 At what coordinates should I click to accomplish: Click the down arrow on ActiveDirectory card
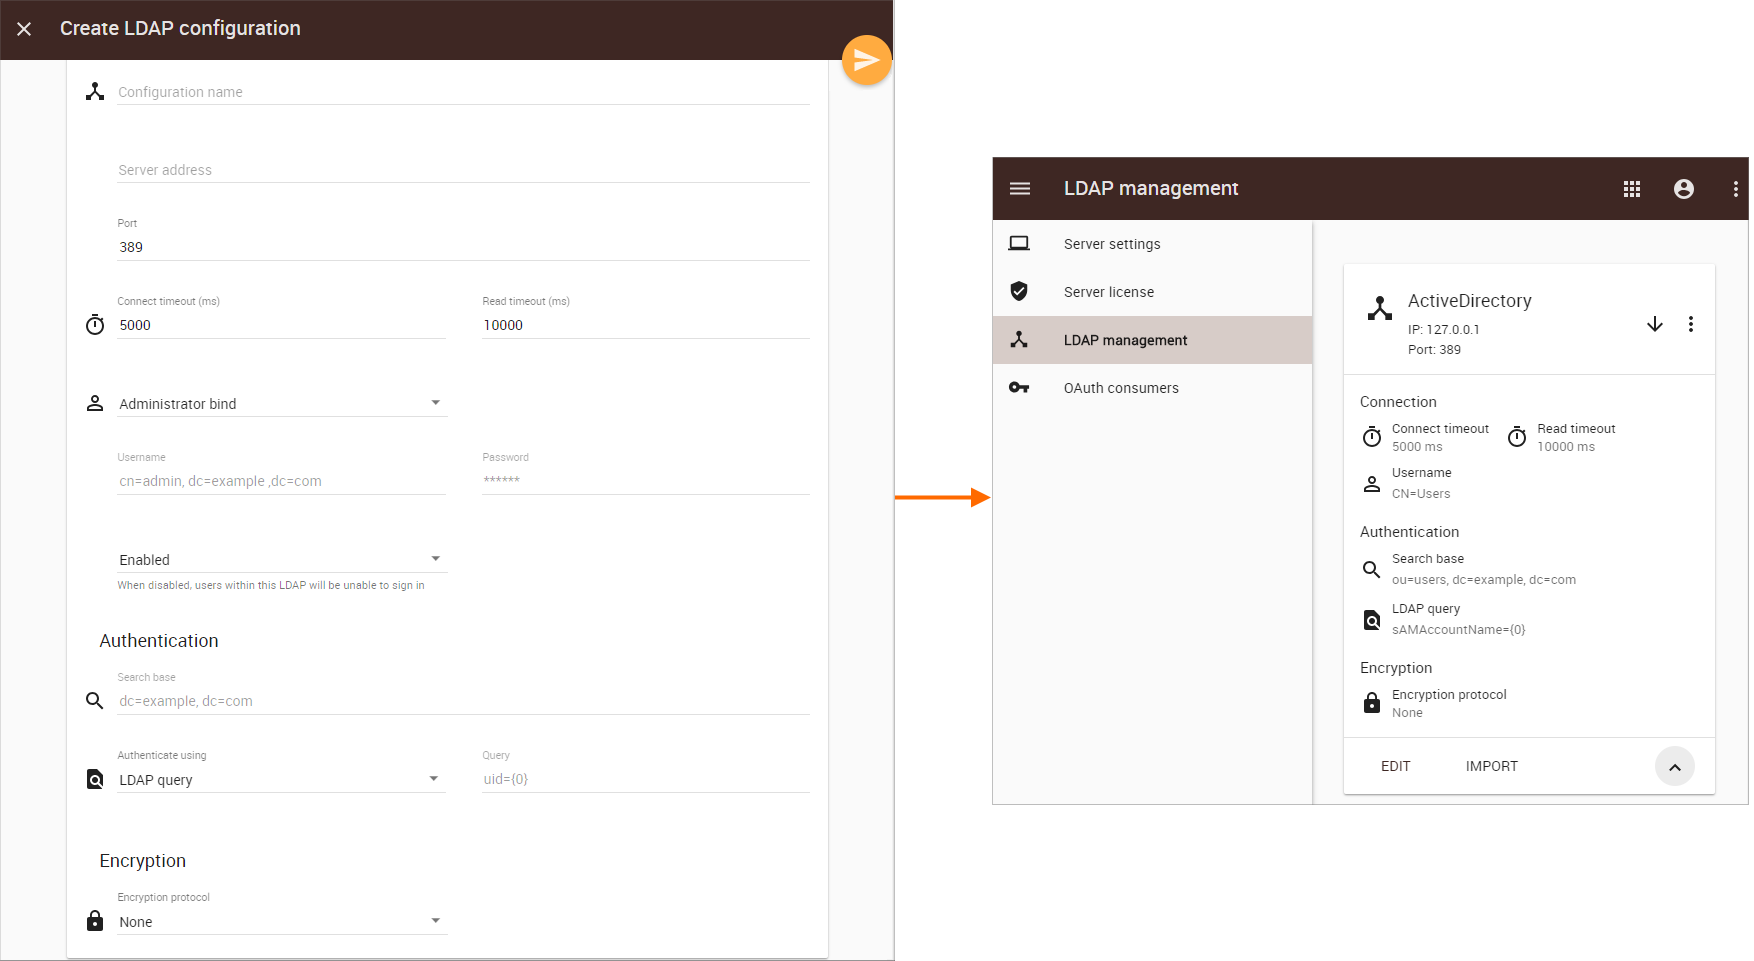tap(1655, 324)
